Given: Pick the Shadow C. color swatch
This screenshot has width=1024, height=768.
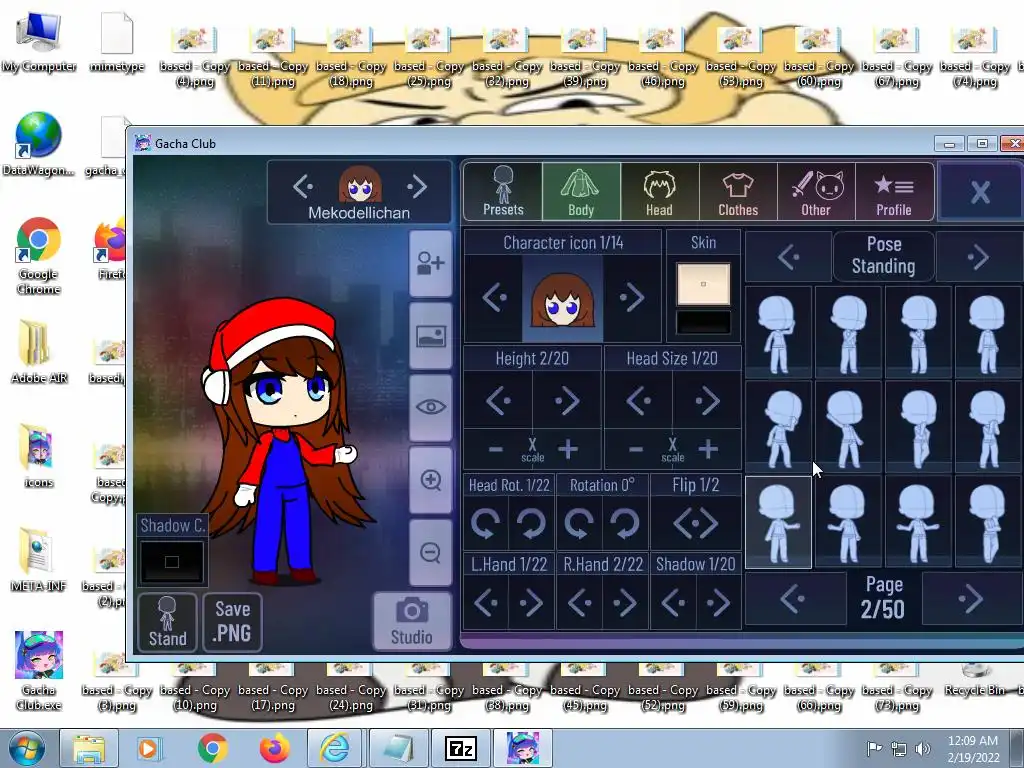Looking at the screenshot, I should point(172,562).
